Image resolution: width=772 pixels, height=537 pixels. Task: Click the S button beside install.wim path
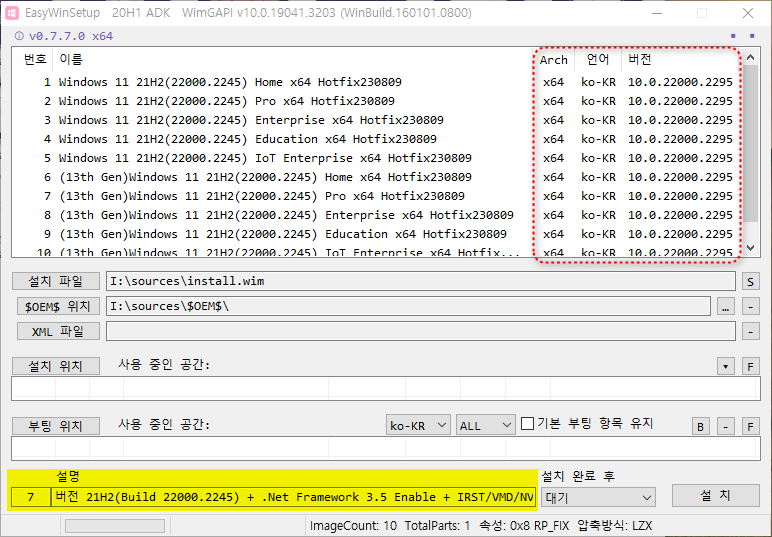[x=750, y=282]
